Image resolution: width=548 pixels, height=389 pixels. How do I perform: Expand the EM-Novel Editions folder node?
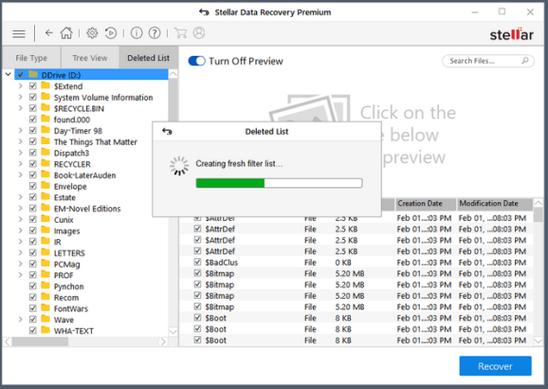[x=20, y=208]
